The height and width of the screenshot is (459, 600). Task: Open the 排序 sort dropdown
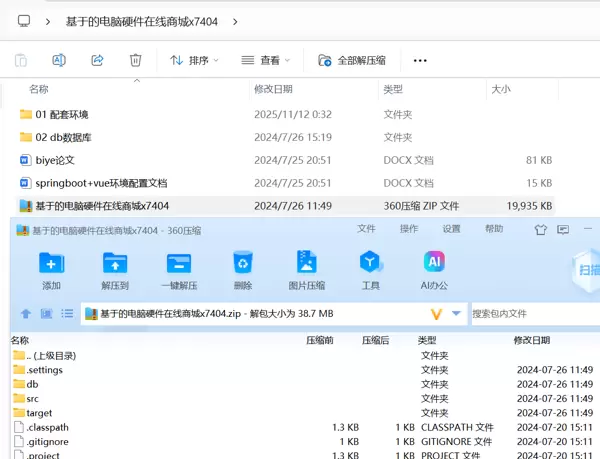pos(194,60)
